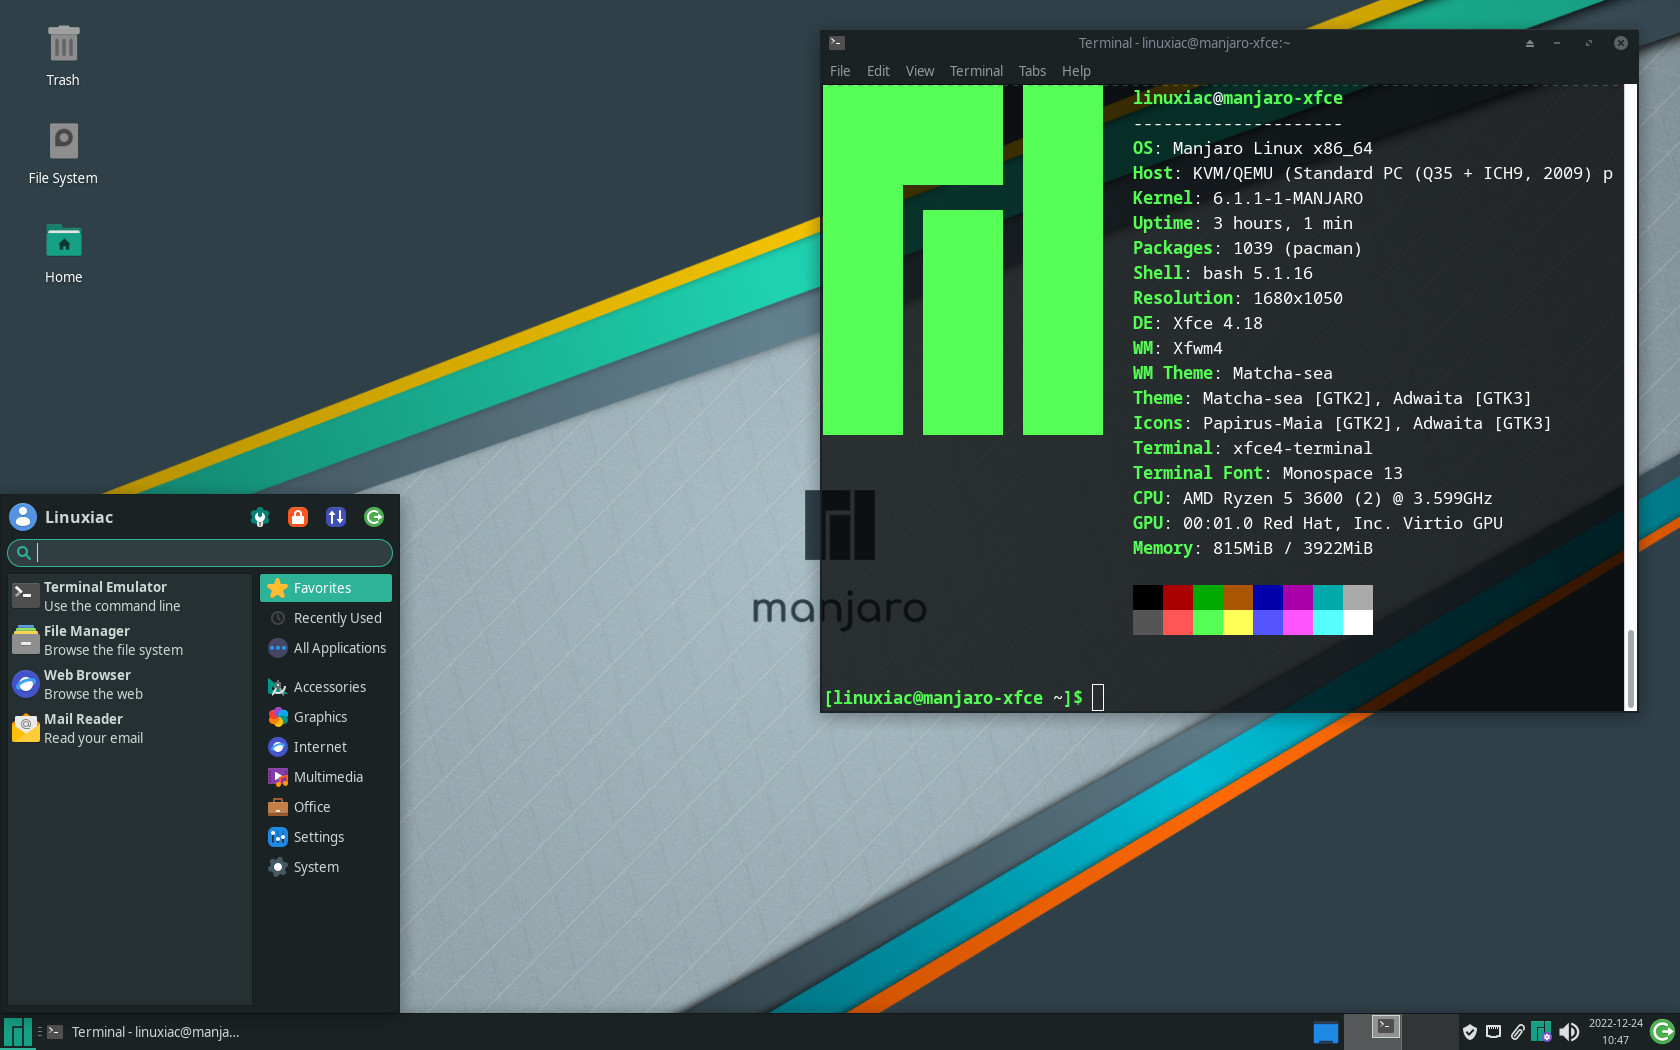
Task: Click the volume speaker tray icon
Action: [1569, 1032]
